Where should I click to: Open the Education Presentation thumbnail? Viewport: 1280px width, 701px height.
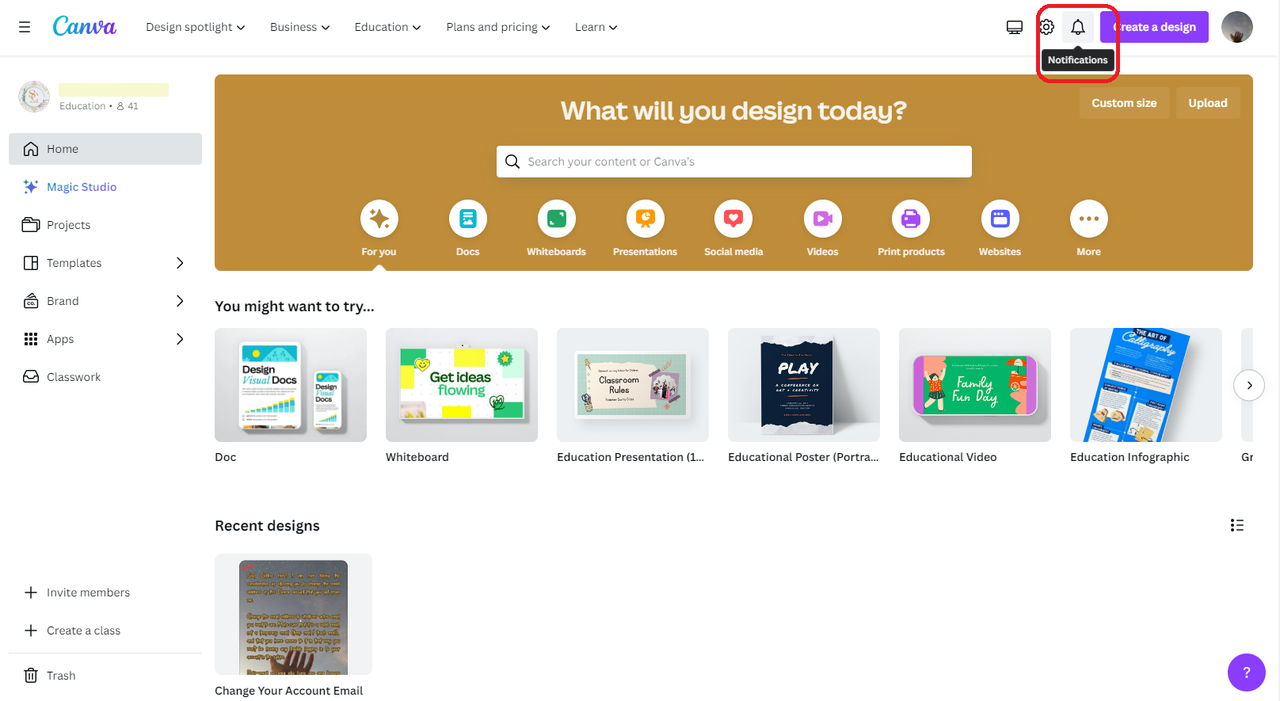click(633, 385)
